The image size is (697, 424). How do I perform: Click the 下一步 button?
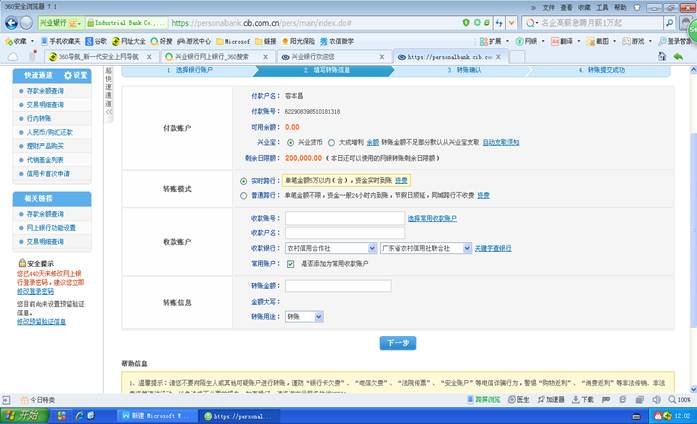(397, 343)
